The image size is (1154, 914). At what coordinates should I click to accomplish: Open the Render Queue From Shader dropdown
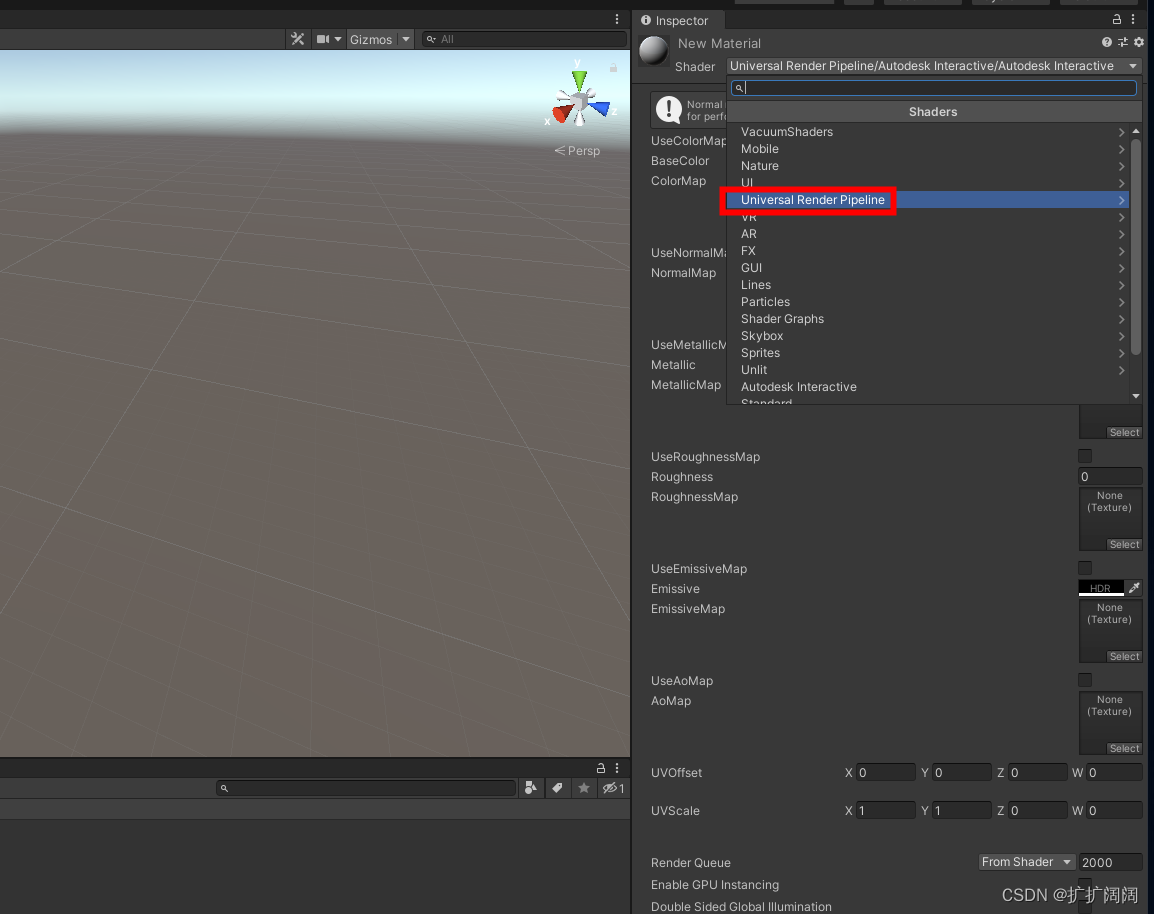1026,861
